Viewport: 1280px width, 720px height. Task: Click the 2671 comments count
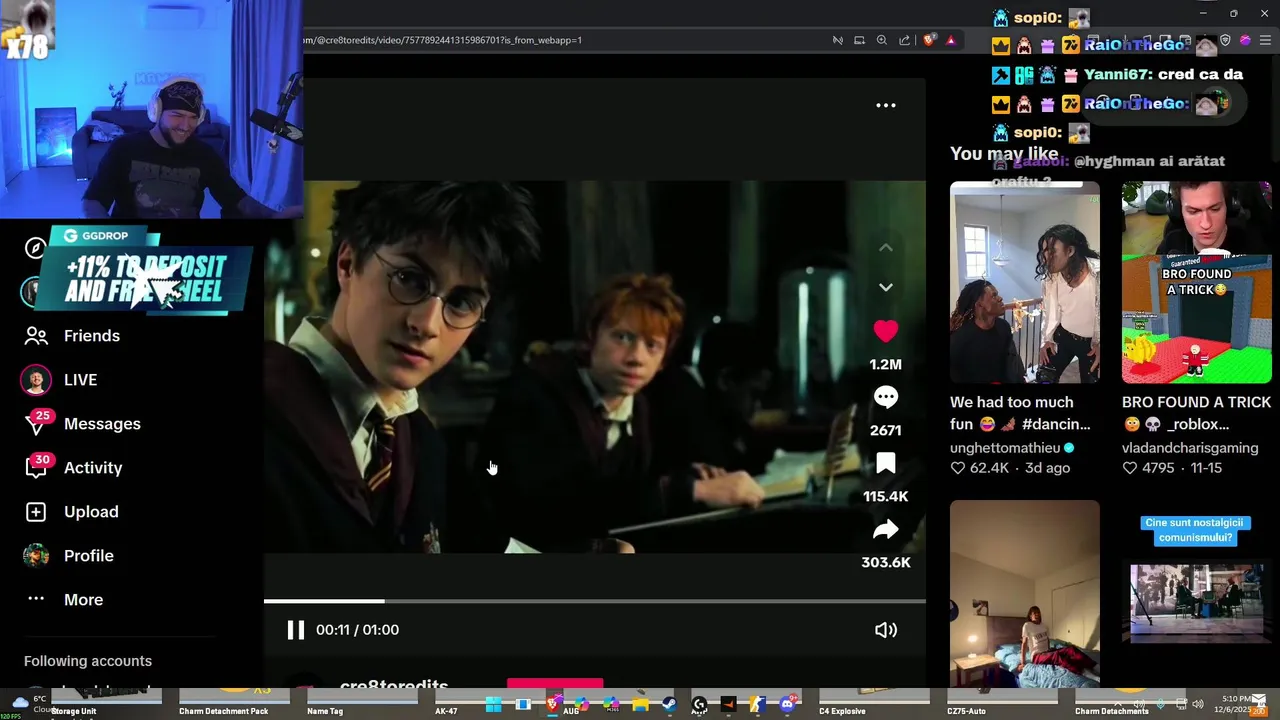click(x=886, y=430)
